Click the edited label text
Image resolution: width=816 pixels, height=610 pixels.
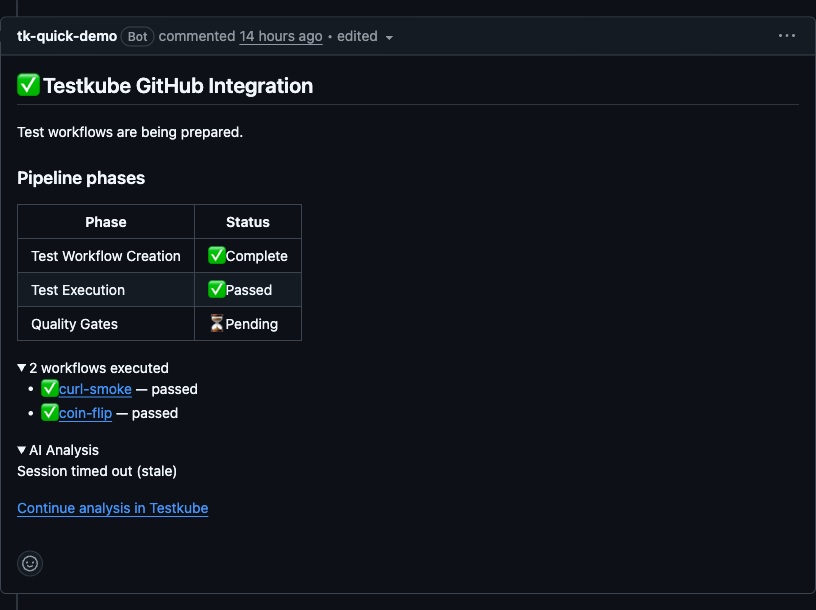357,36
